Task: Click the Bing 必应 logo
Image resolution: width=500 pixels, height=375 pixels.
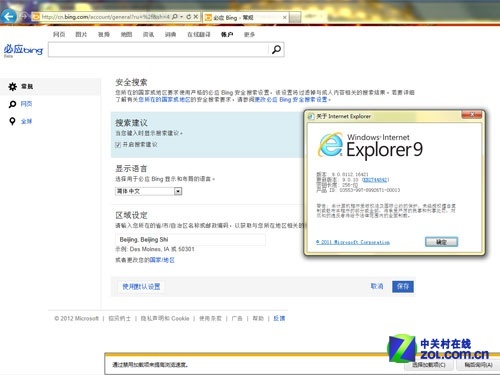Action: click(23, 50)
